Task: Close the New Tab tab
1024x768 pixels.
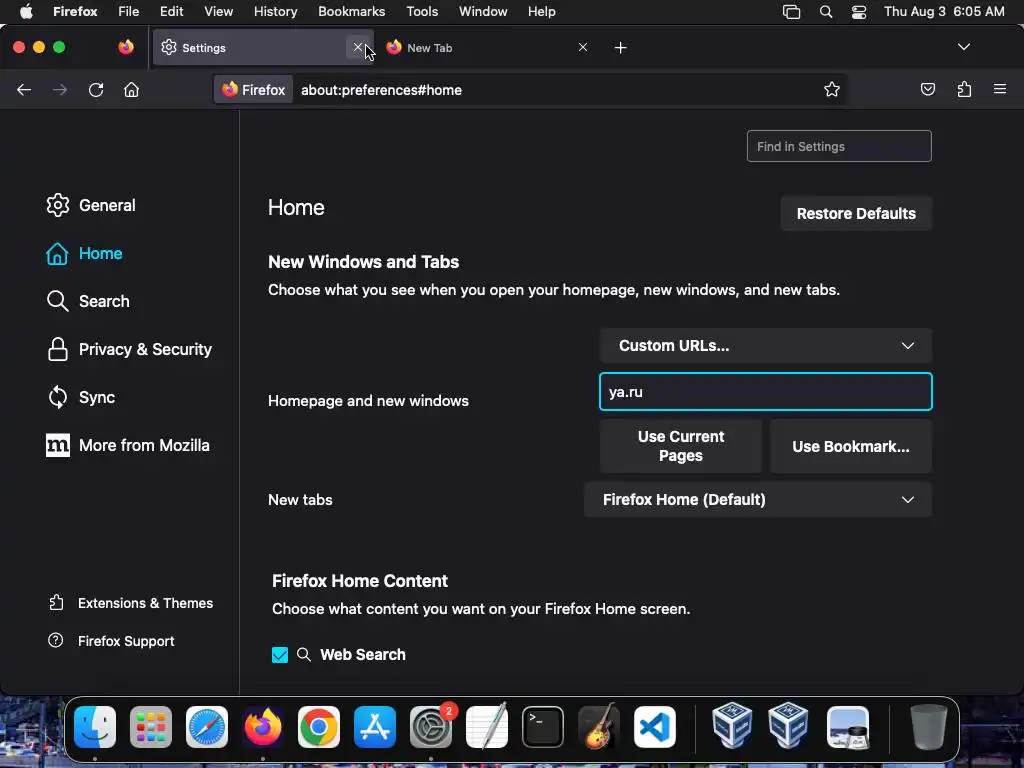Action: tap(583, 47)
